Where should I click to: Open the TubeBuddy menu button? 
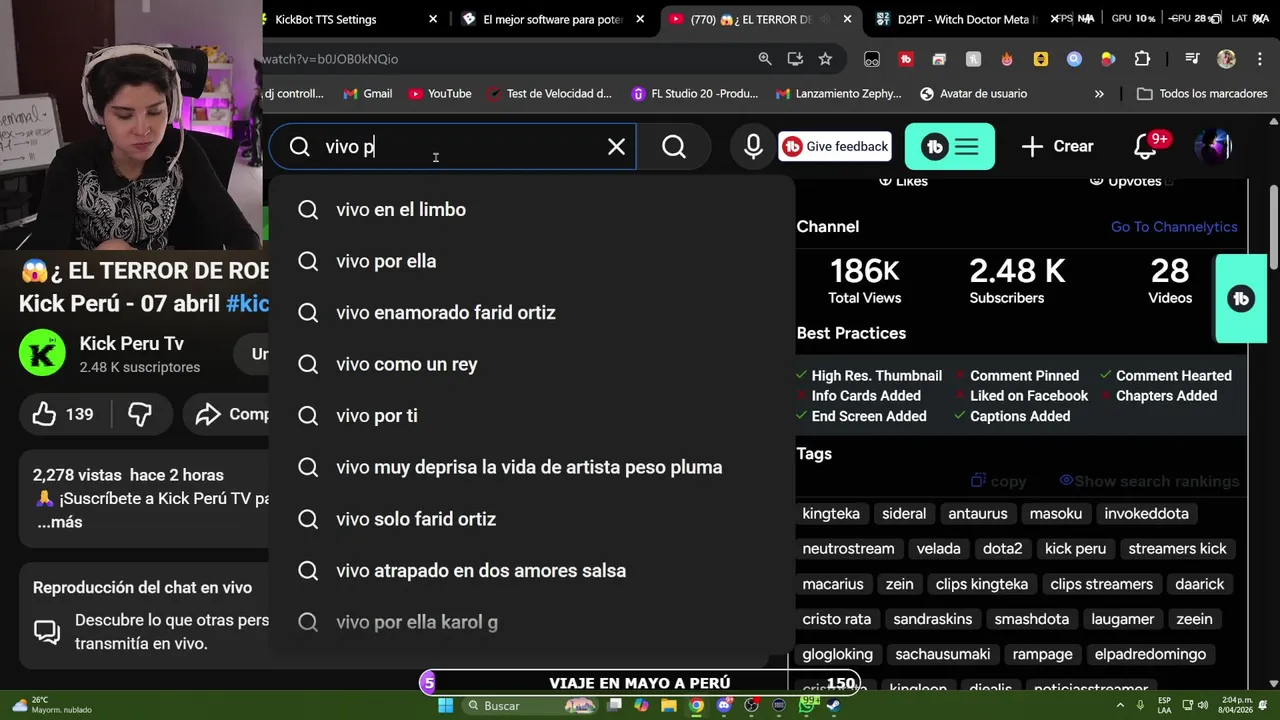950,147
